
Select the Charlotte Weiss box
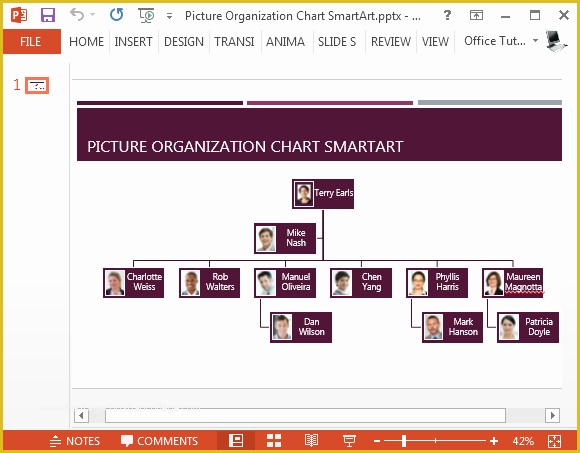pos(134,283)
